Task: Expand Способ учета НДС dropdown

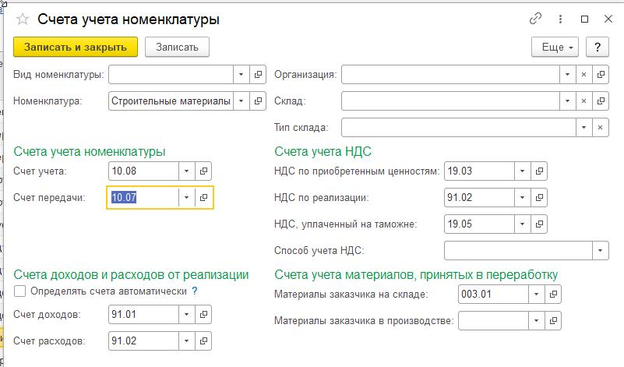Action: [x=601, y=250]
